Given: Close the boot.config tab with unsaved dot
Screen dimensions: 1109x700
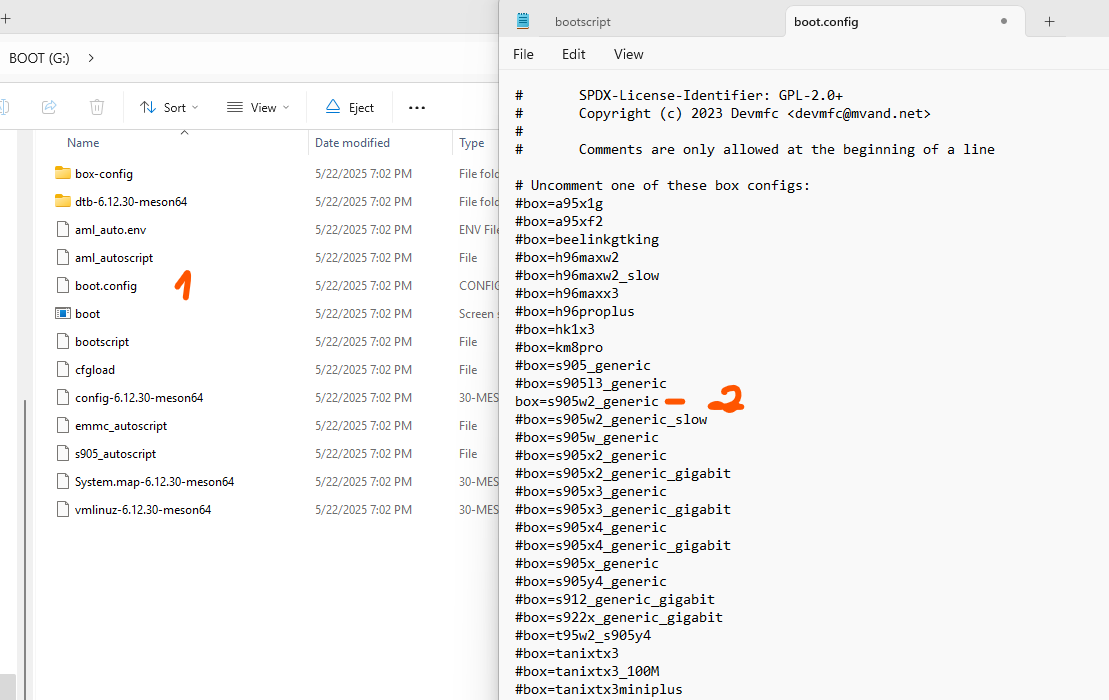Looking at the screenshot, I should point(1004,21).
